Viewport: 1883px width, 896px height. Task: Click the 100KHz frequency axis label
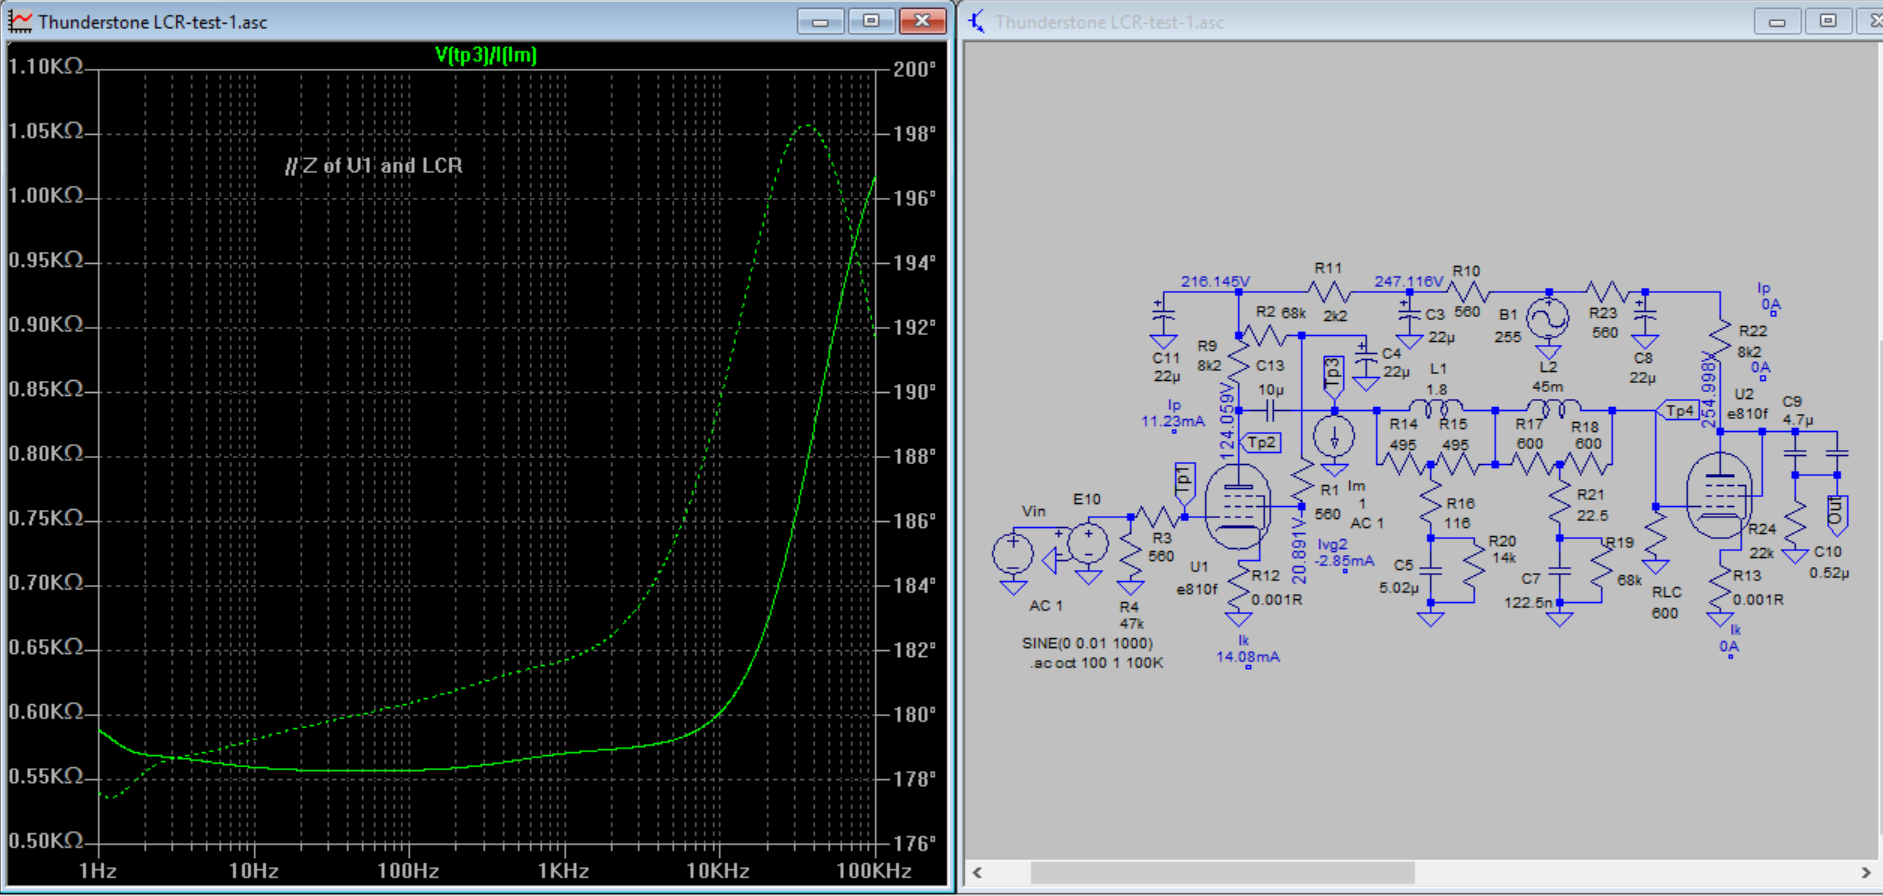(873, 871)
